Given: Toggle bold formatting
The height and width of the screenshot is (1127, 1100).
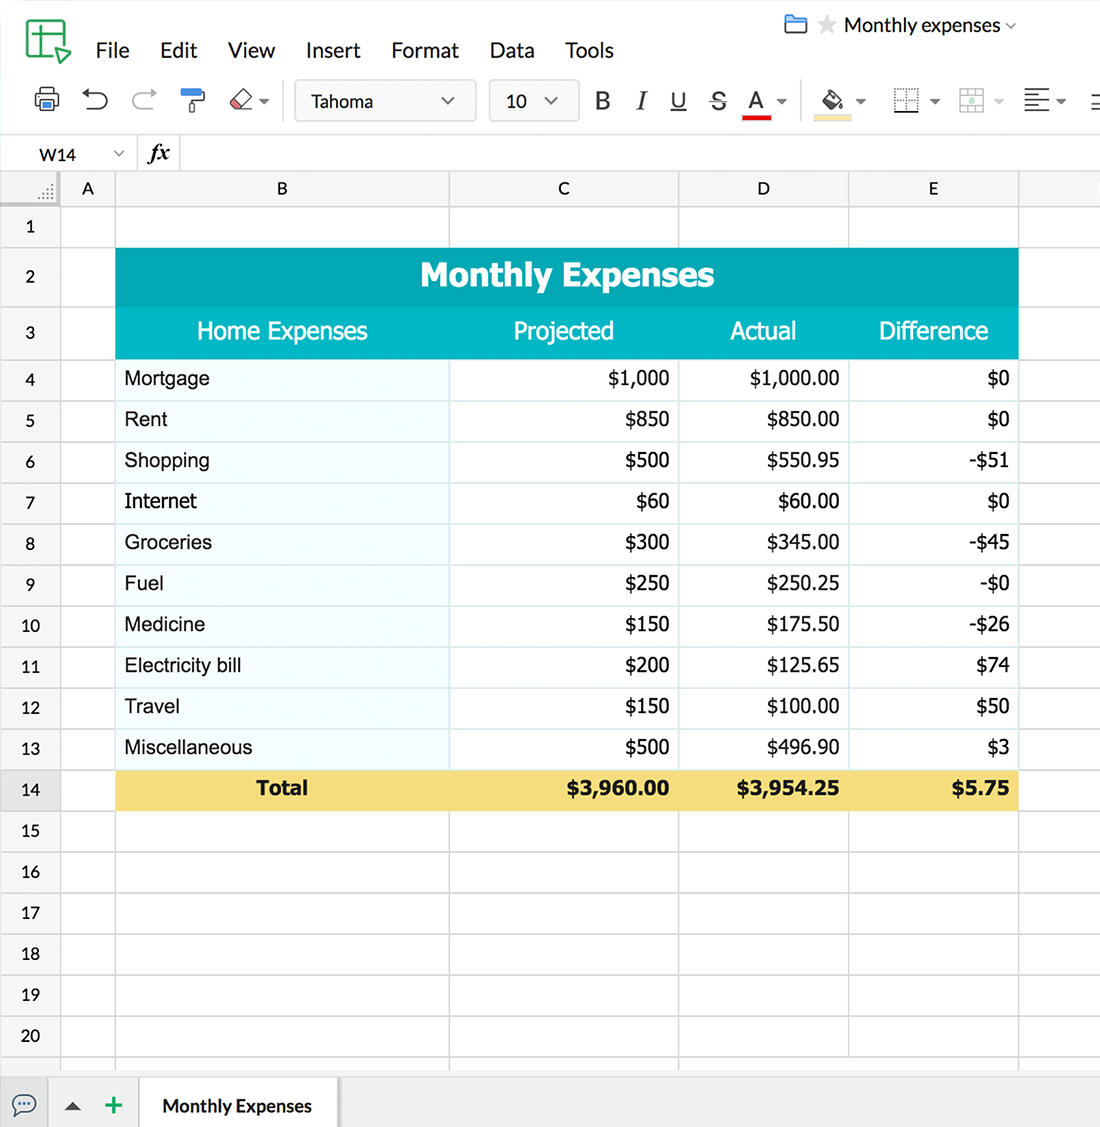Looking at the screenshot, I should point(602,101).
